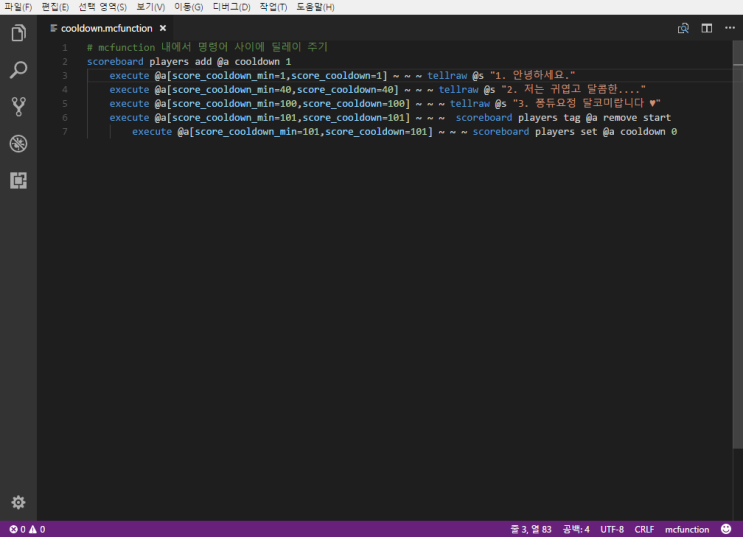This screenshot has height=537, width=743.
Task: Select mcfunction language mode in status bar
Action: 687,529
